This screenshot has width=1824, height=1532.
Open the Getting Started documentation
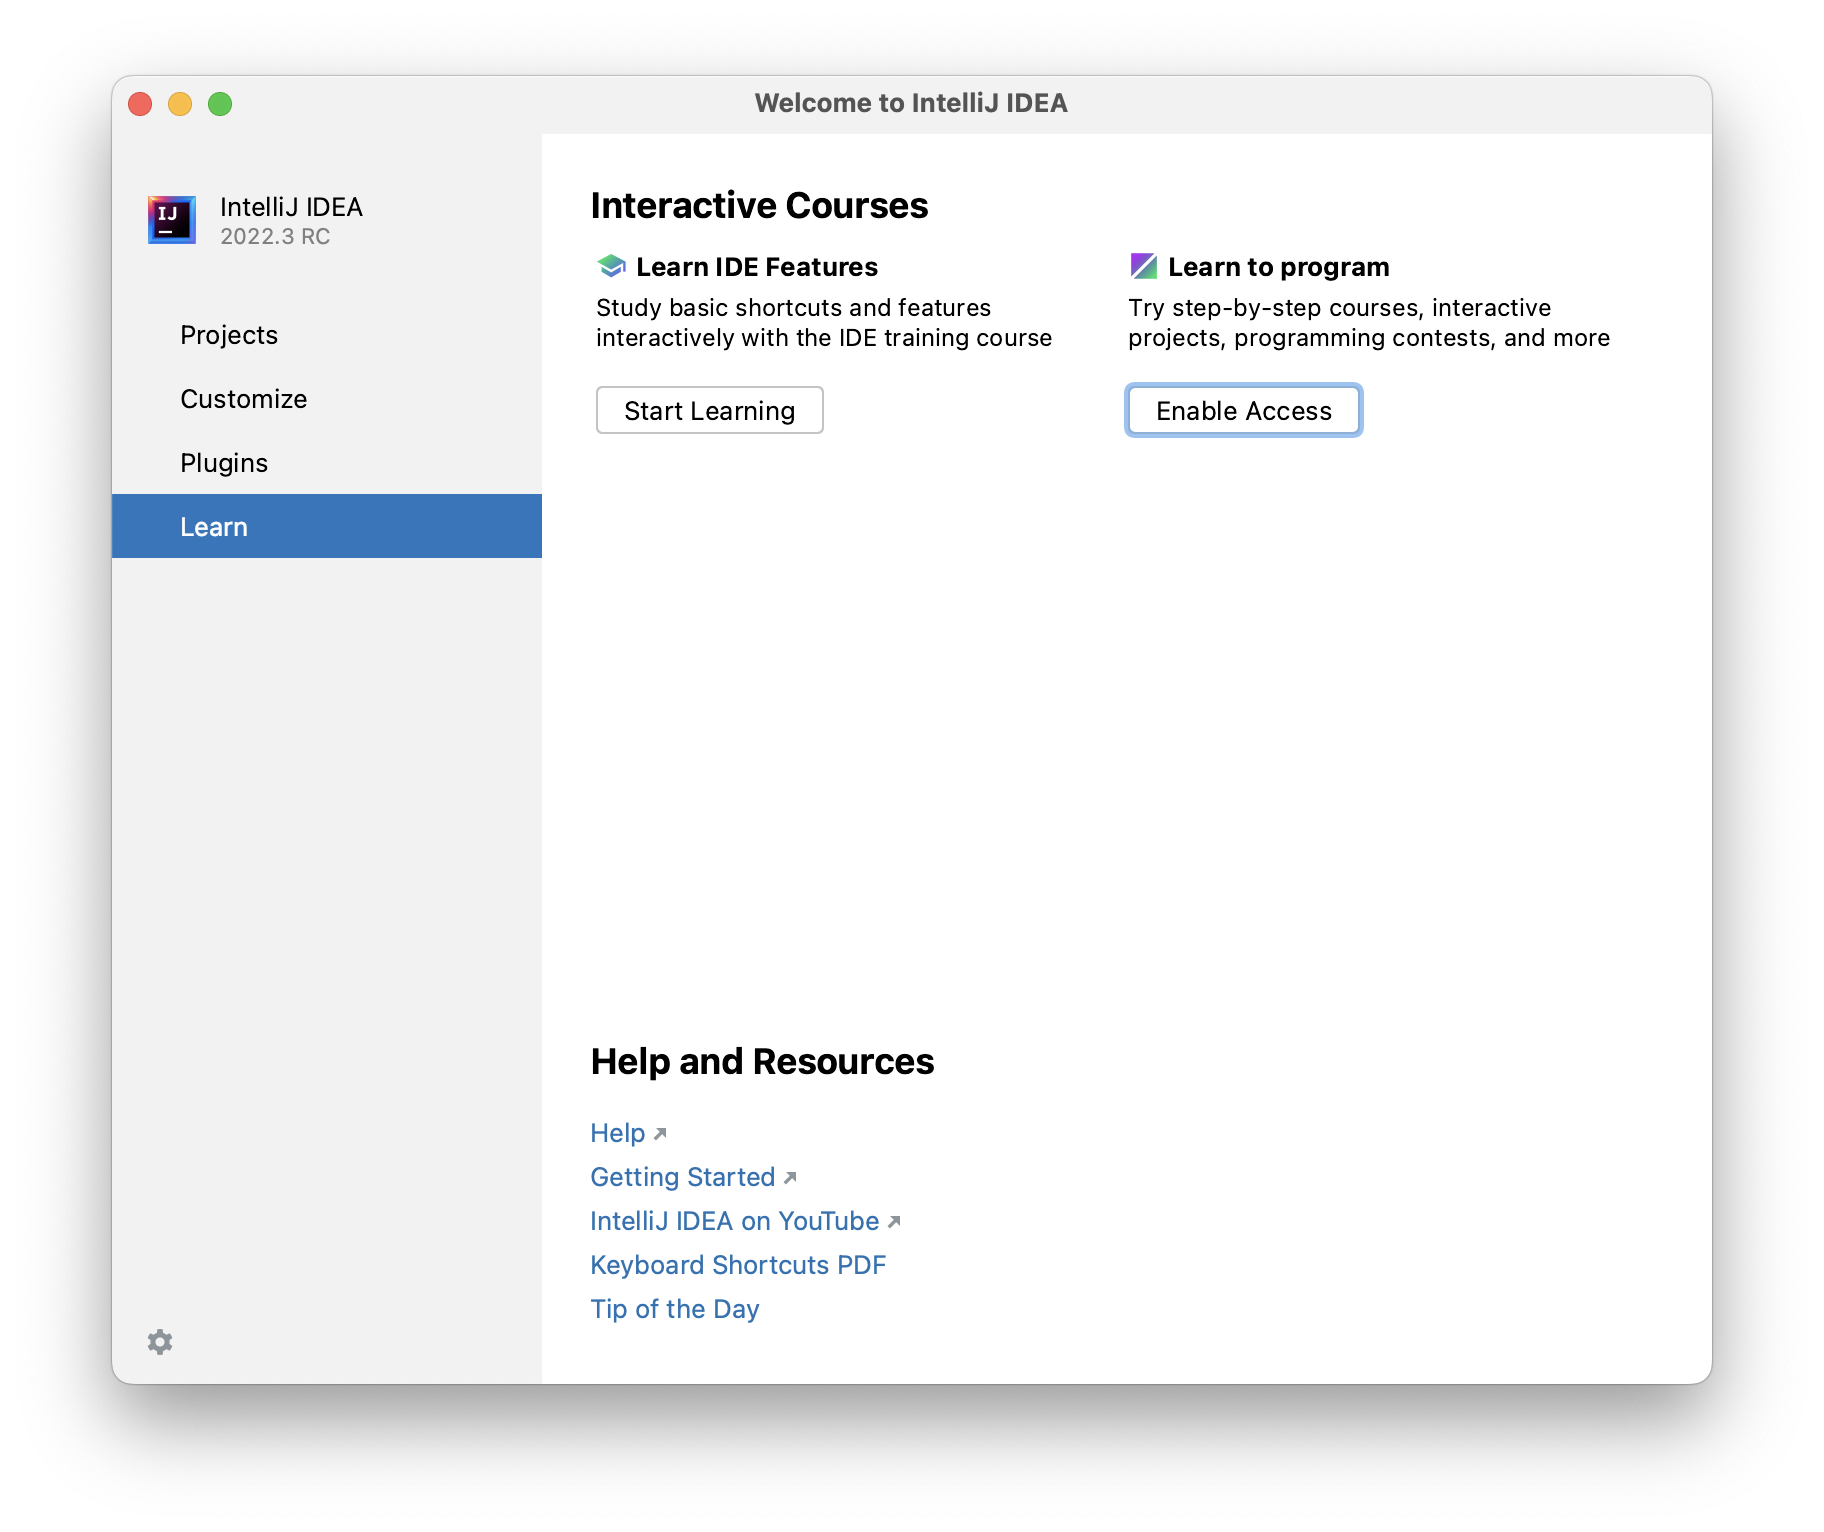[683, 1177]
